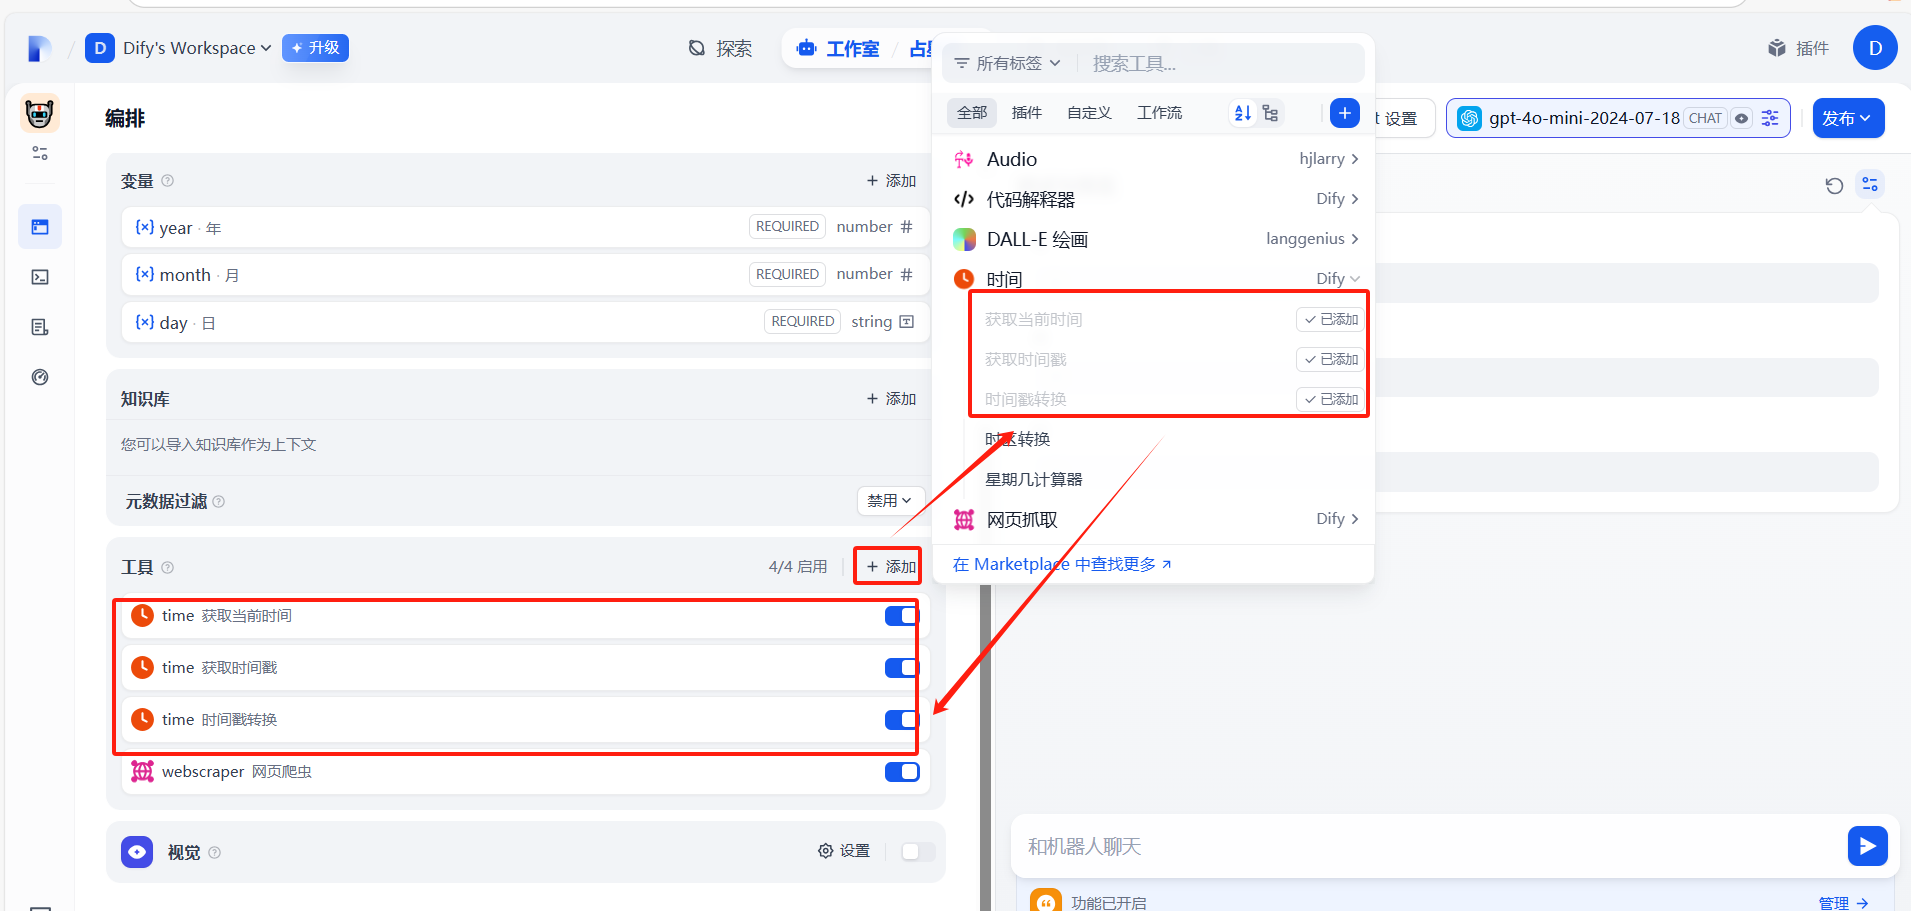This screenshot has width=1911, height=911.
Task: Click the code interpreter icon
Action: point(964,199)
